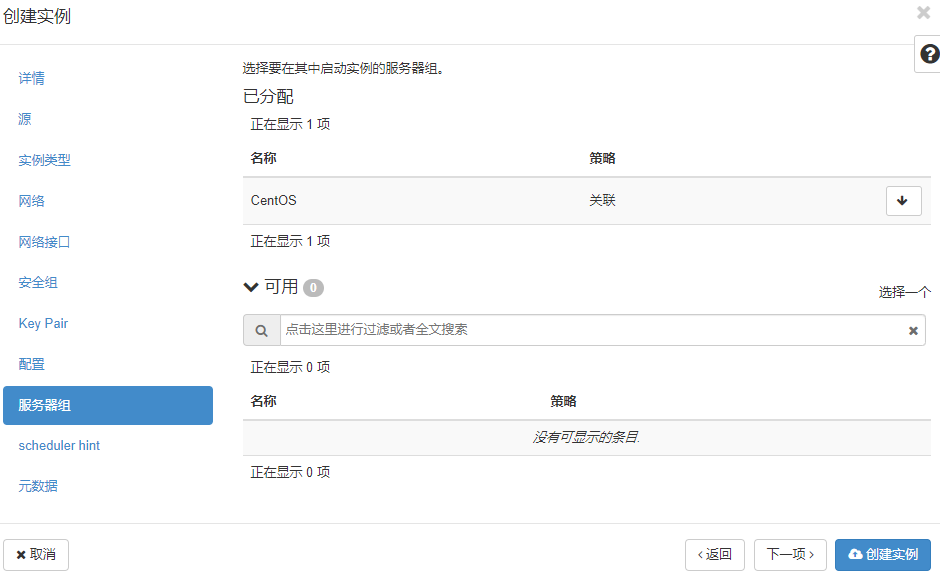Click the filter search input box

(590, 330)
